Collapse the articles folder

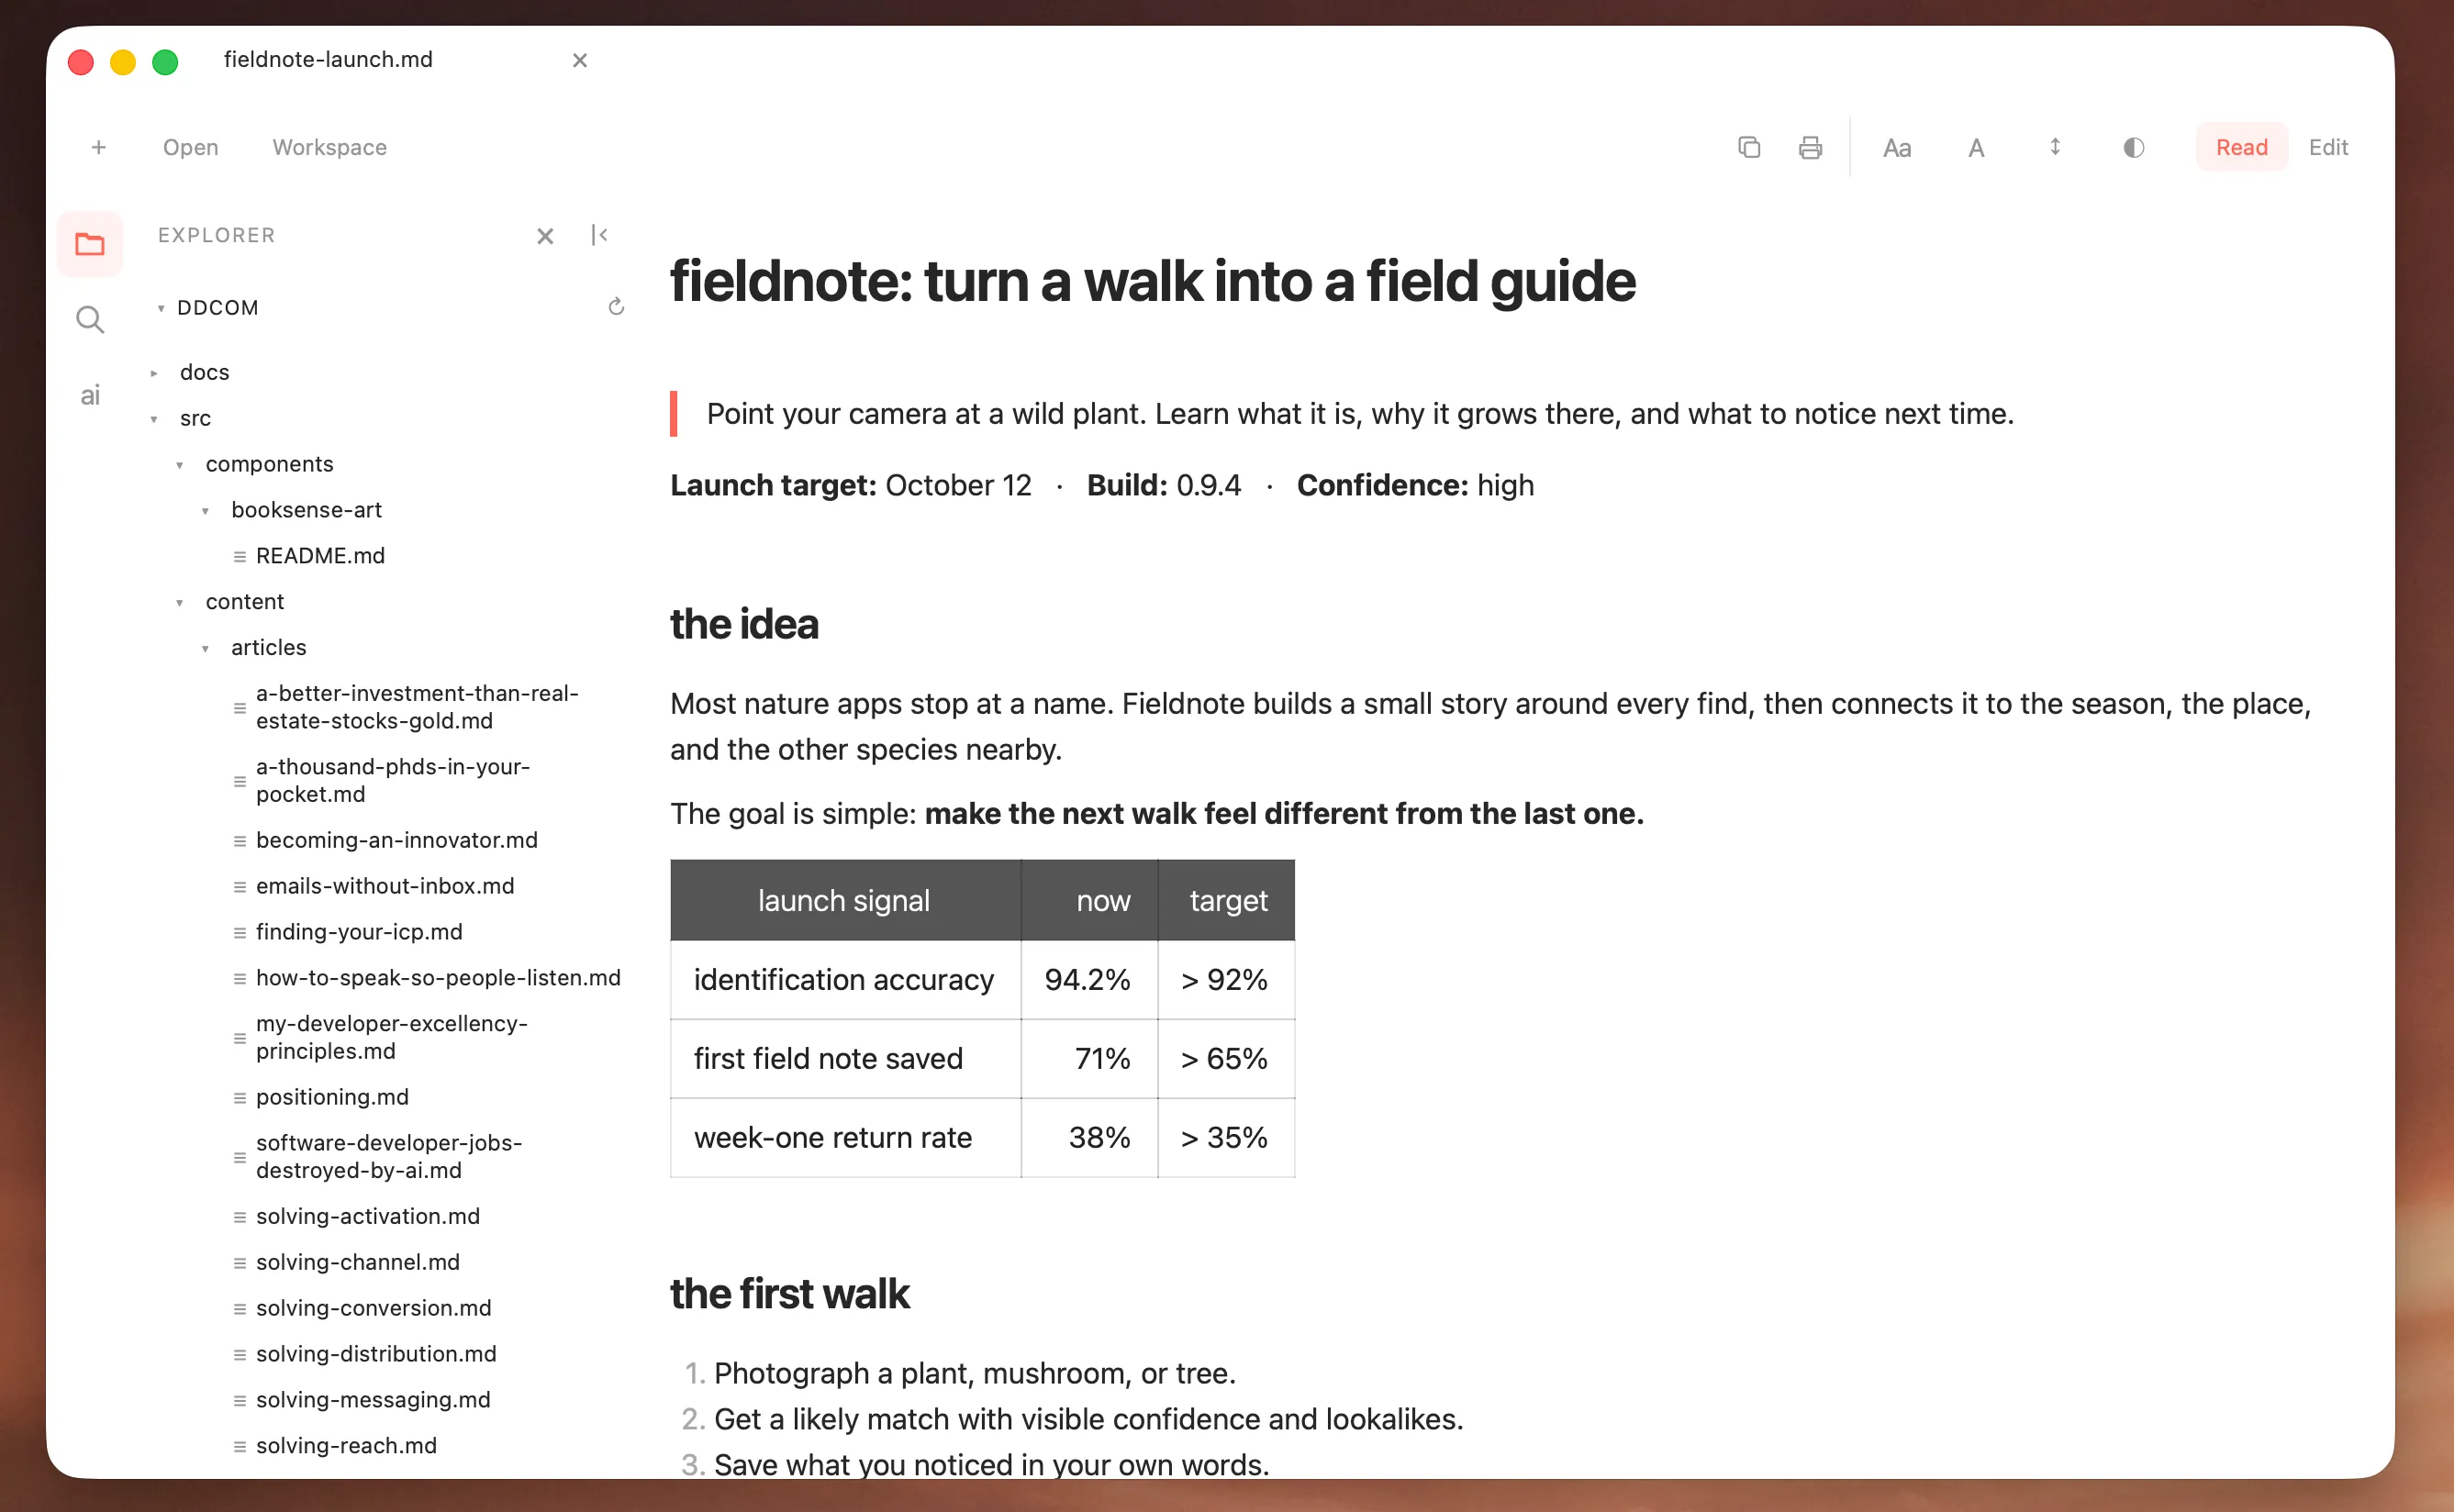coord(205,648)
